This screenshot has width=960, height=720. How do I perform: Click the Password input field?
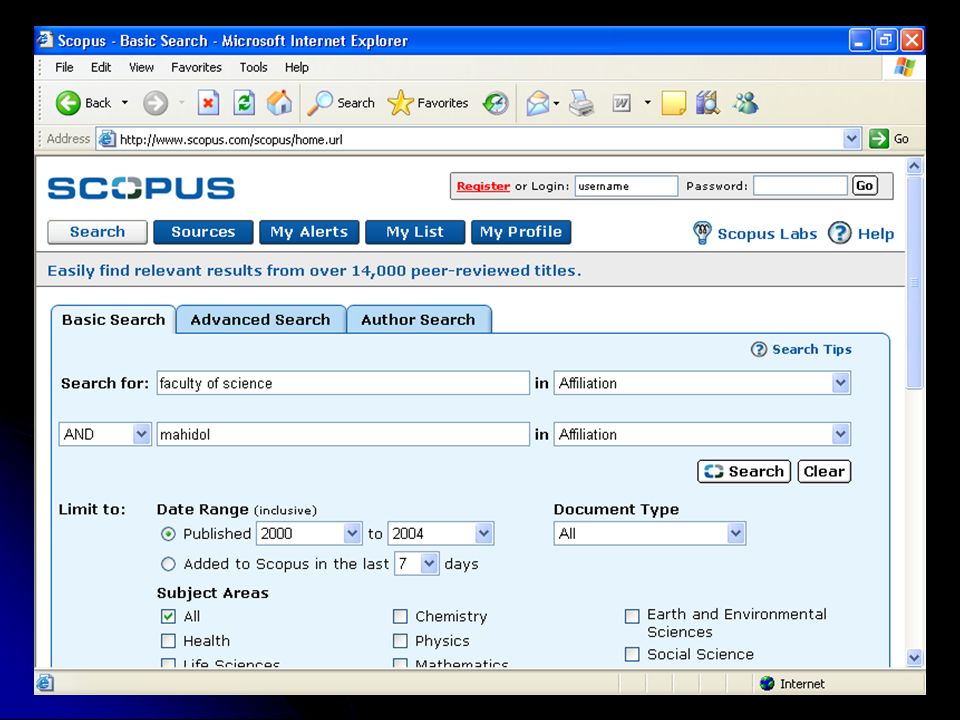(x=800, y=186)
